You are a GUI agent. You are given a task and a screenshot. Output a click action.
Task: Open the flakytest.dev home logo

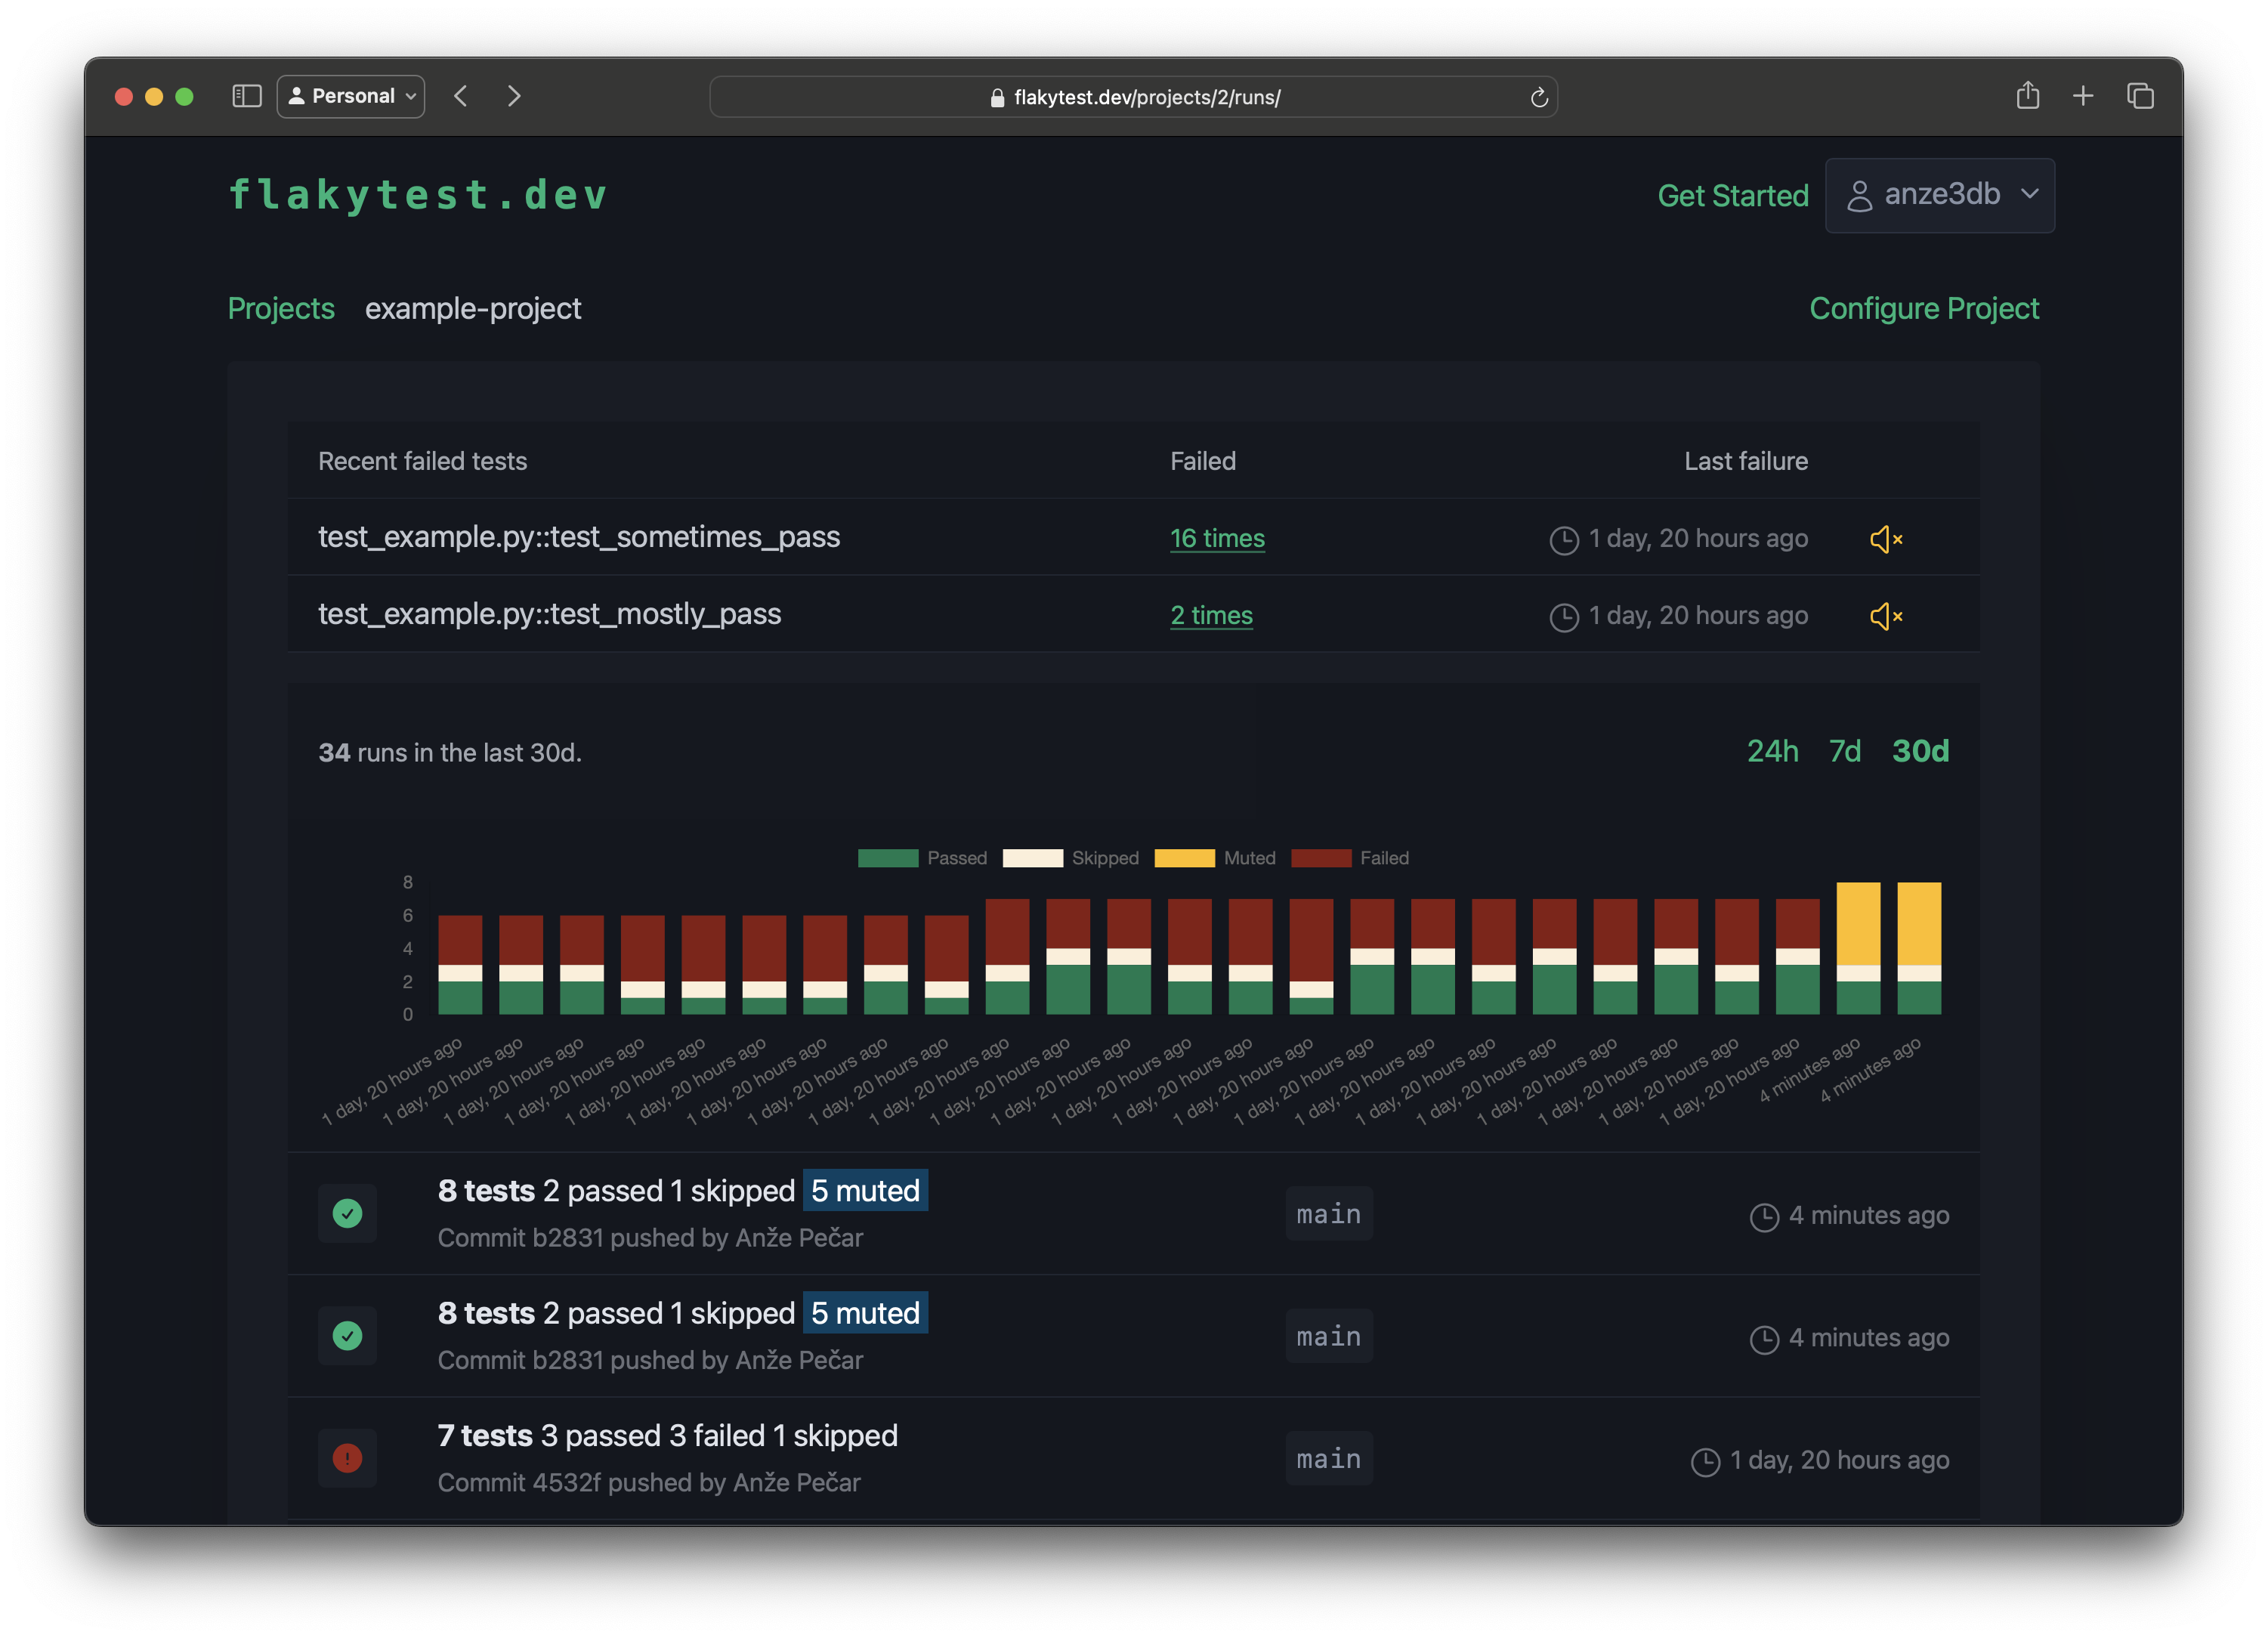click(x=418, y=195)
